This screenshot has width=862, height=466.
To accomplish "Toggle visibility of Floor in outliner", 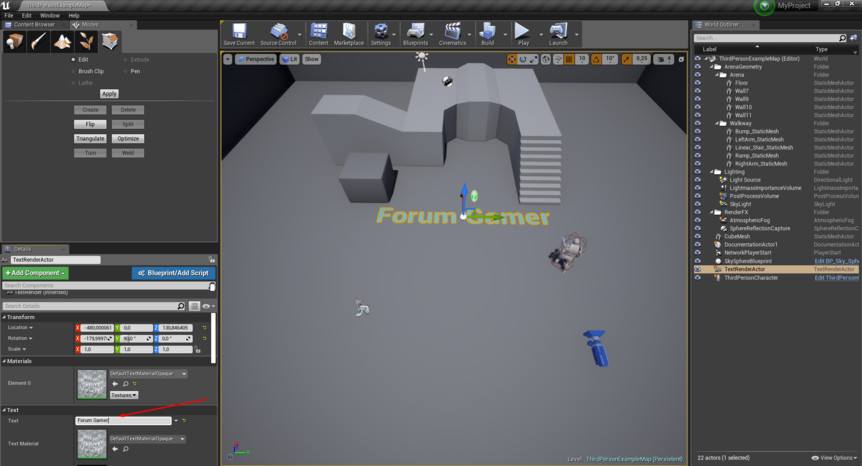I will 698,83.
